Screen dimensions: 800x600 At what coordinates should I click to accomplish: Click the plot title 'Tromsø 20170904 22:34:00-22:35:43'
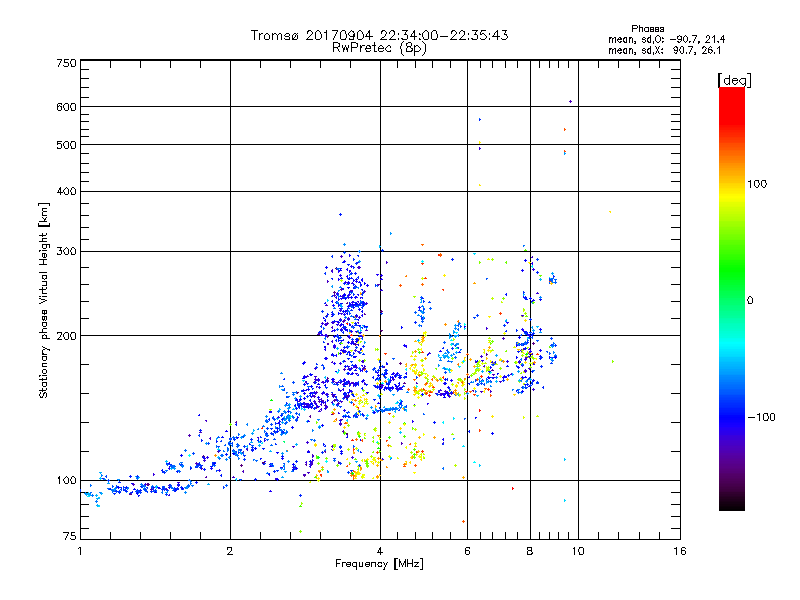379,35
